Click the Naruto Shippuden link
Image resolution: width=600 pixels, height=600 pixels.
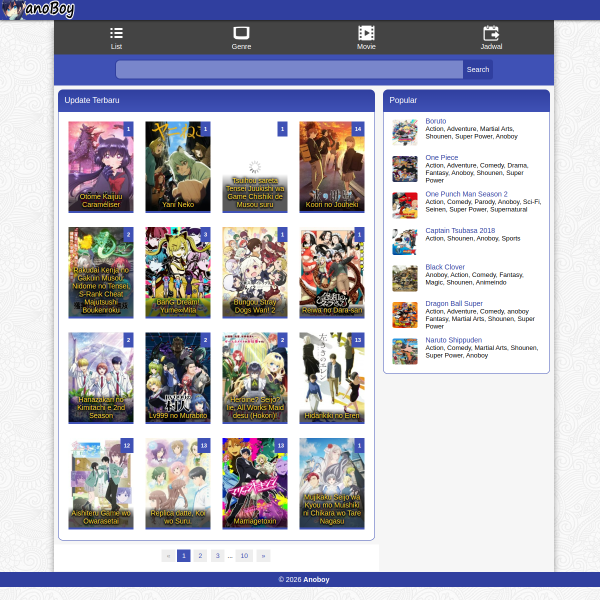[x=453, y=340]
